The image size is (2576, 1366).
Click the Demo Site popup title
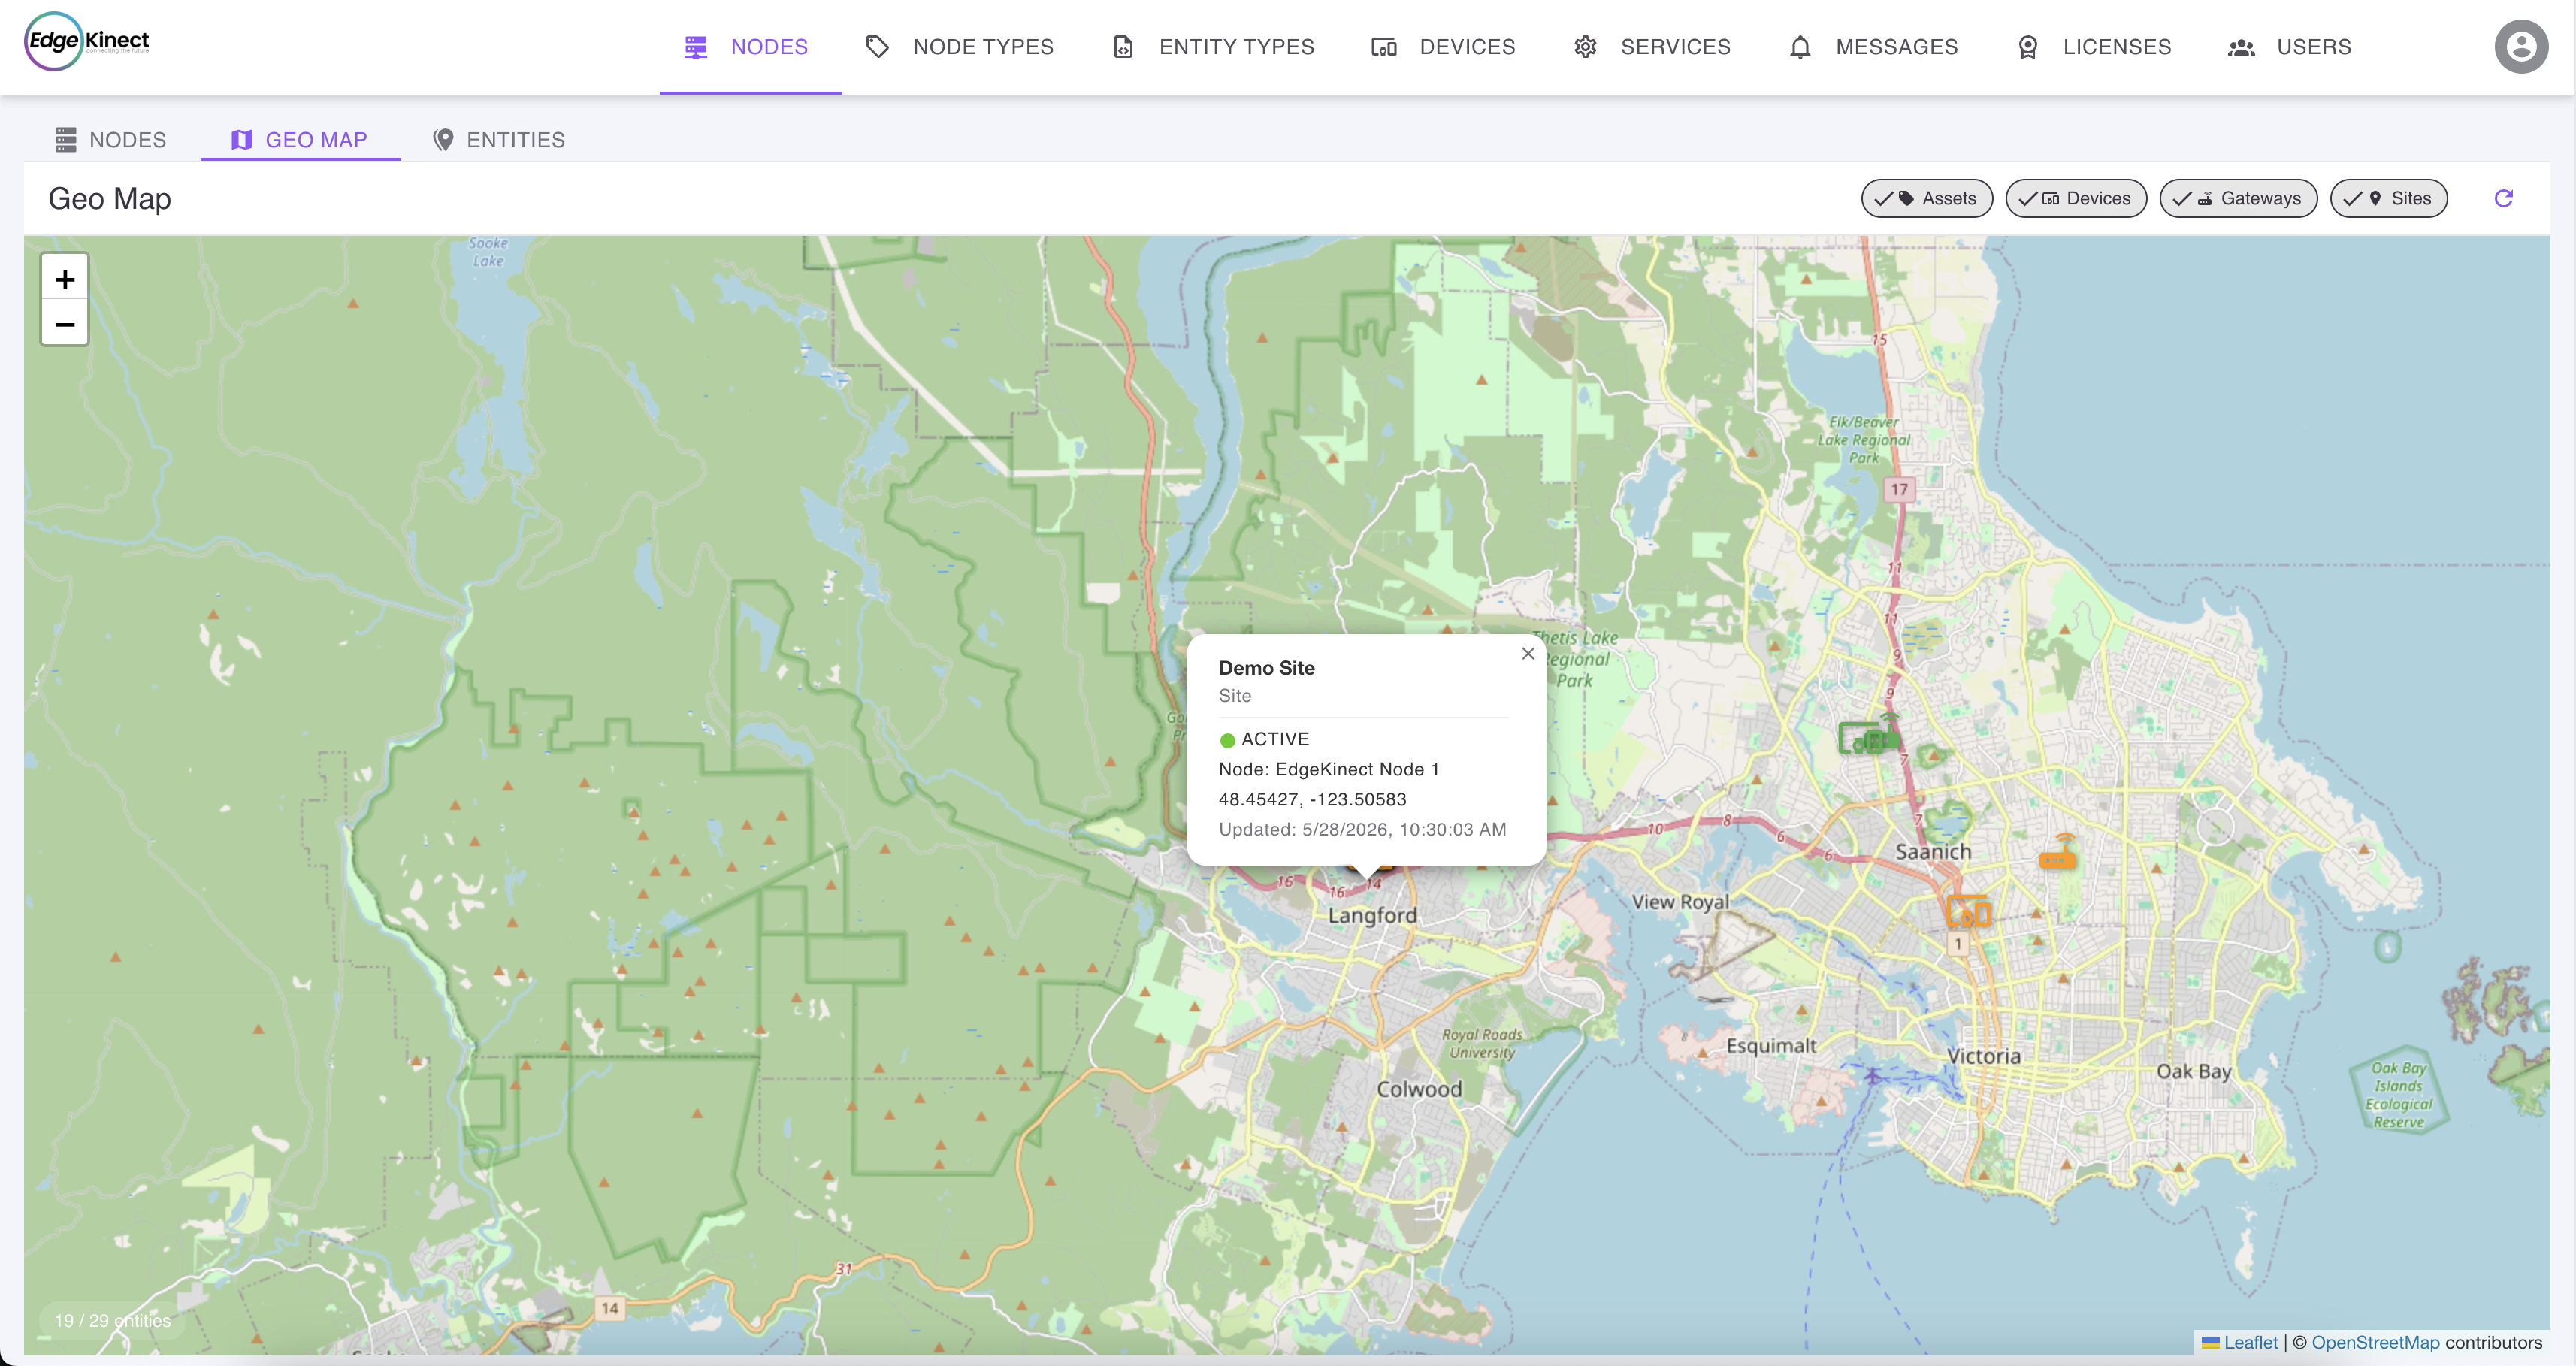(1266, 668)
